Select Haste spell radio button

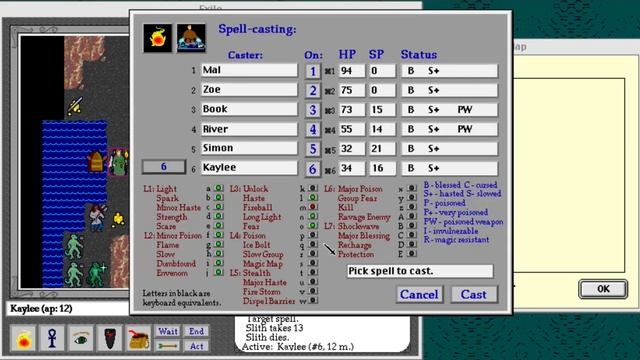[313, 198]
